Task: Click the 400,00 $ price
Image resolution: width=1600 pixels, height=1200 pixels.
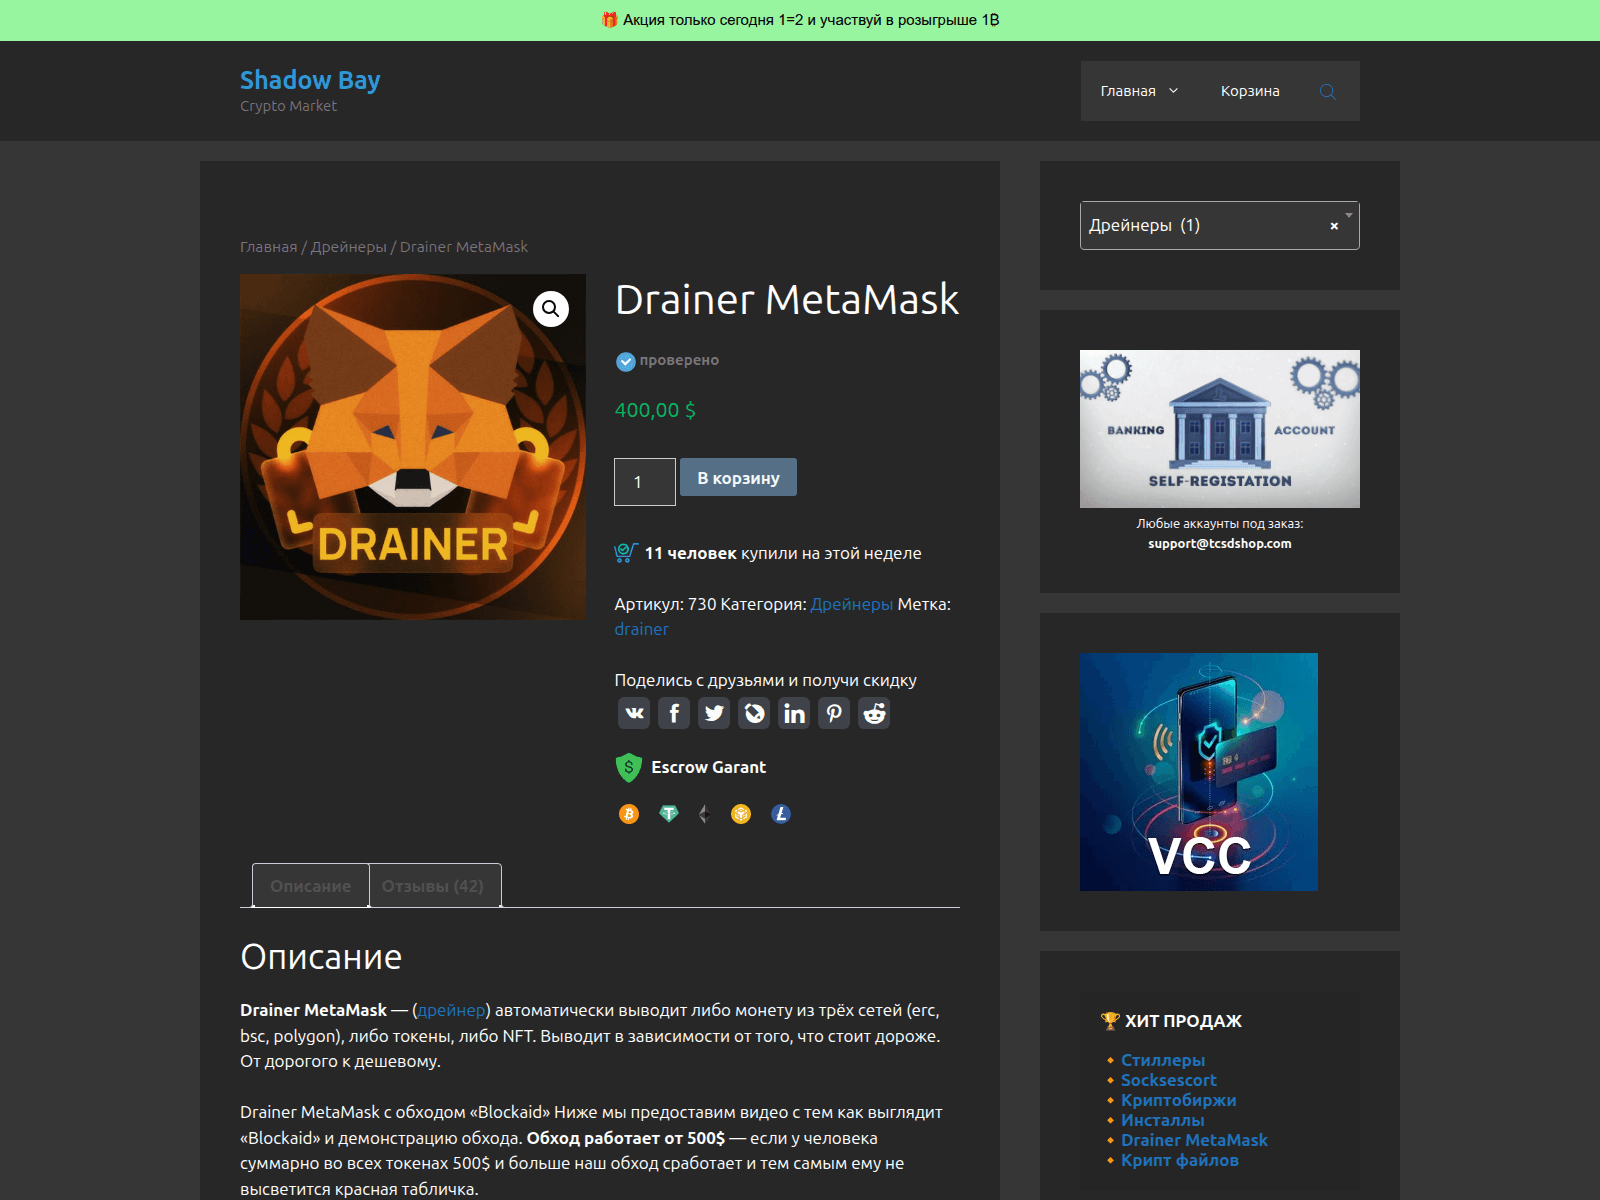Action: [655, 410]
